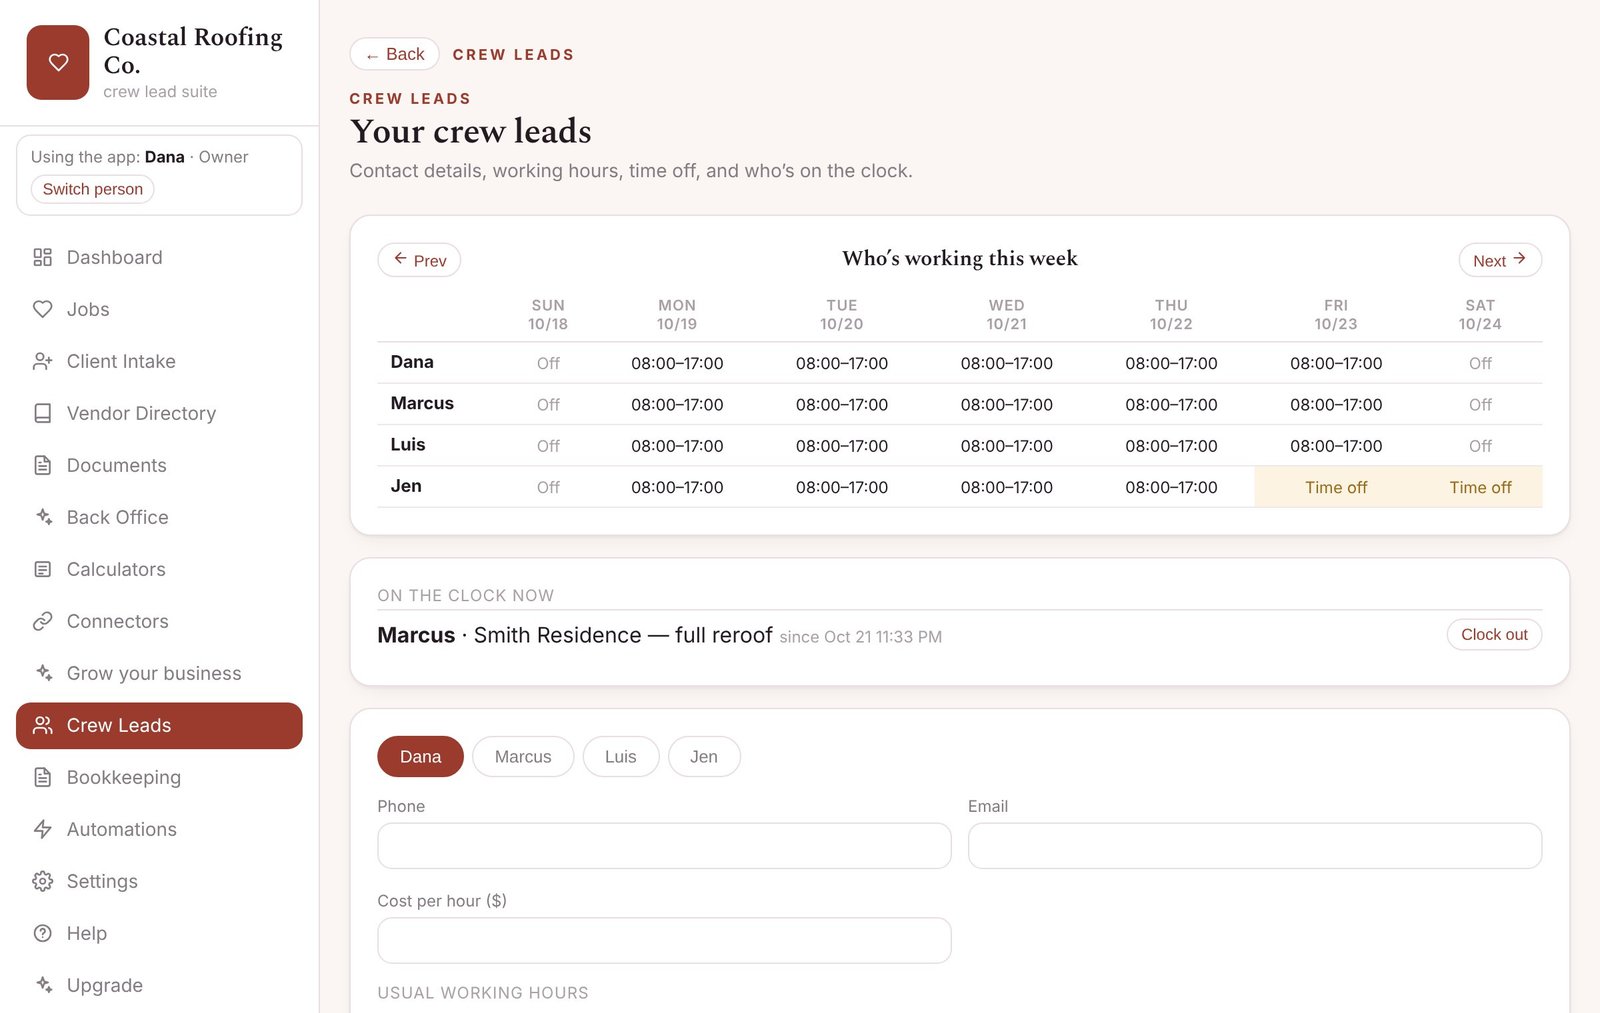Open the Vendor Directory book icon
The width and height of the screenshot is (1600, 1013).
42,413
